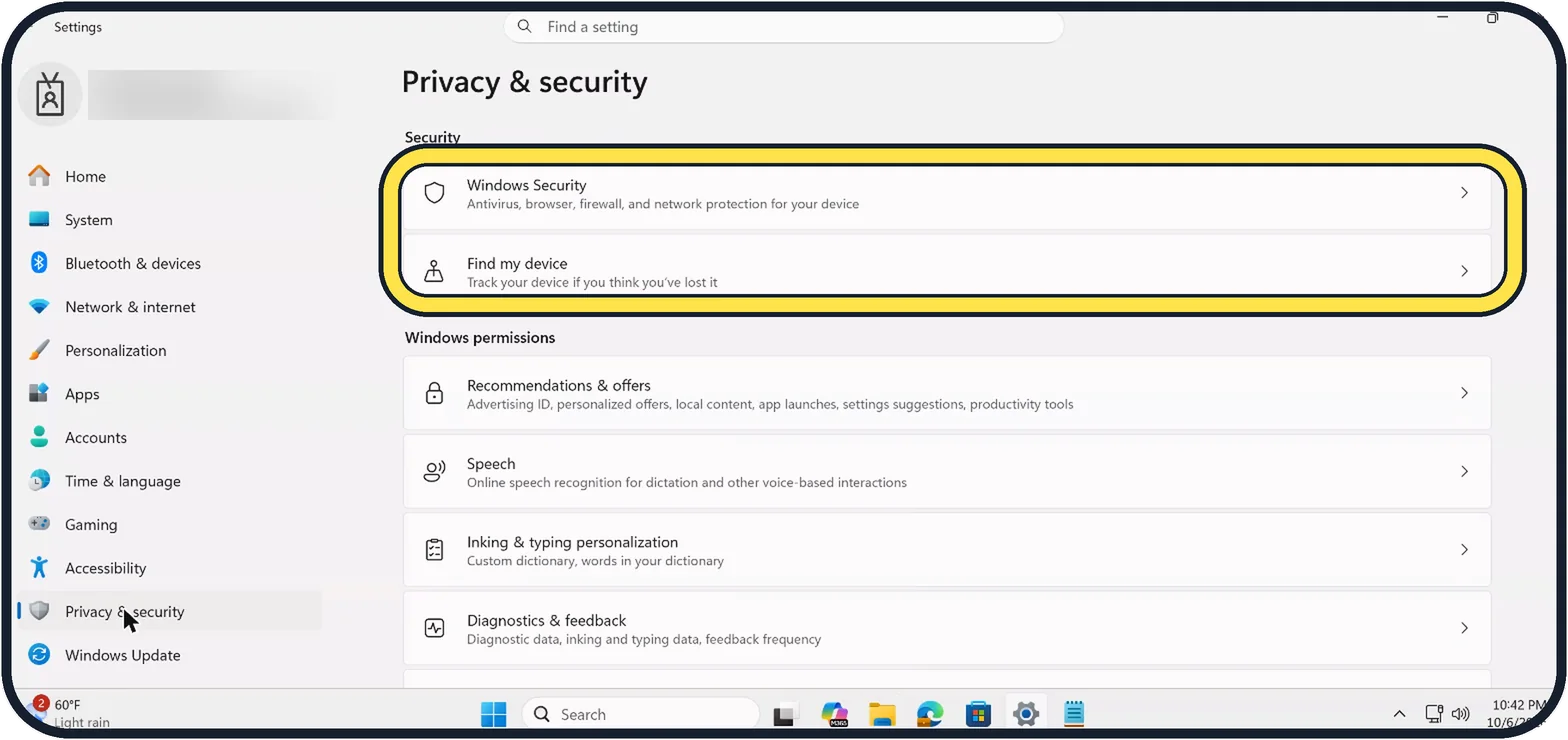The width and height of the screenshot is (1568, 740).
Task: Select Accessibility in the sidebar
Action: pyautogui.click(x=169, y=568)
